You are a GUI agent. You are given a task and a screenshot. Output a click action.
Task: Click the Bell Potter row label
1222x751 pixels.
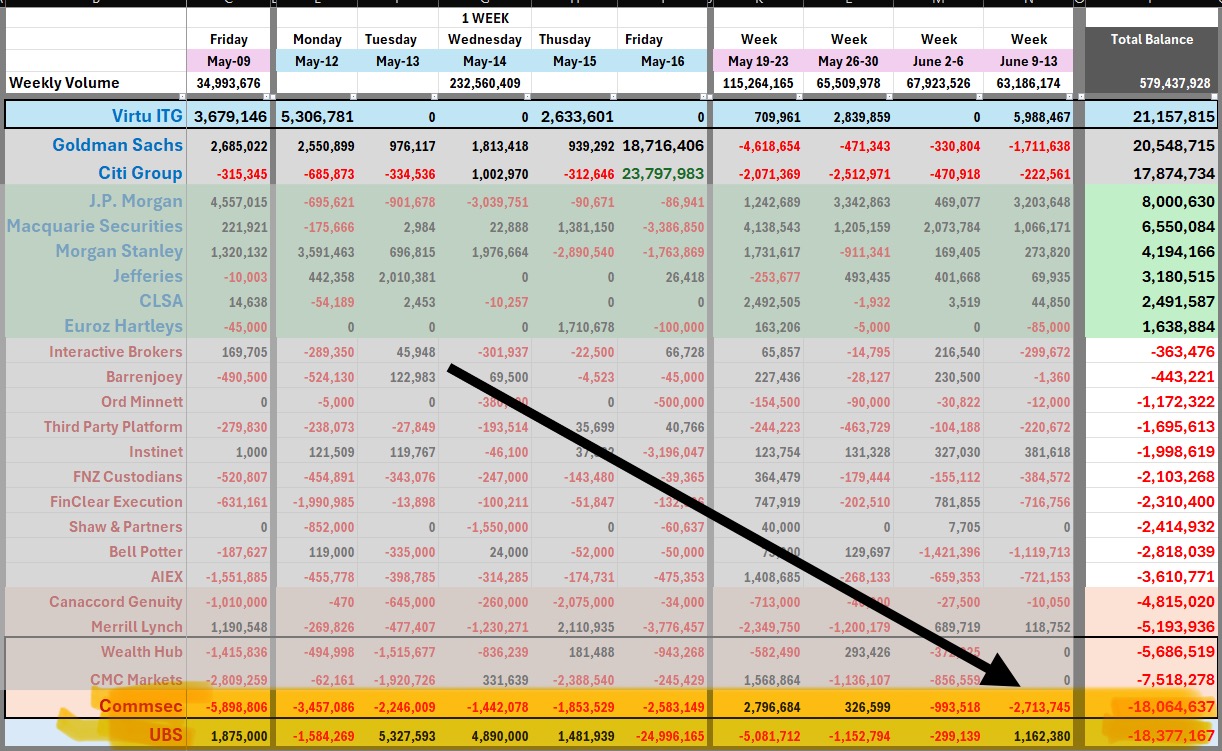pyautogui.click(x=146, y=552)
